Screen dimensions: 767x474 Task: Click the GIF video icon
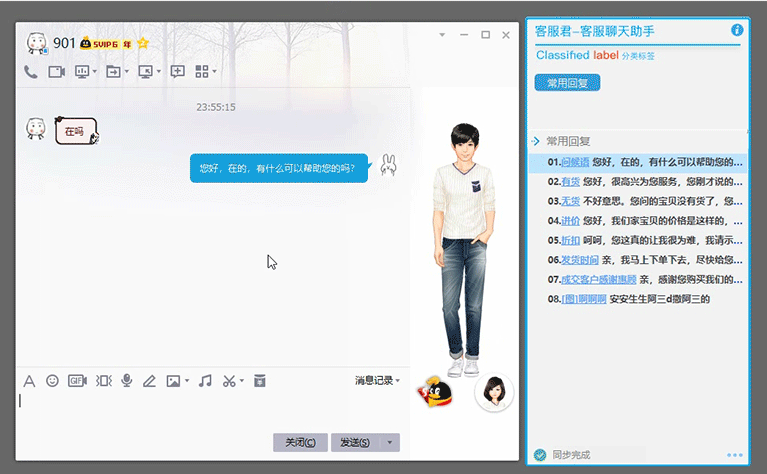77,381
